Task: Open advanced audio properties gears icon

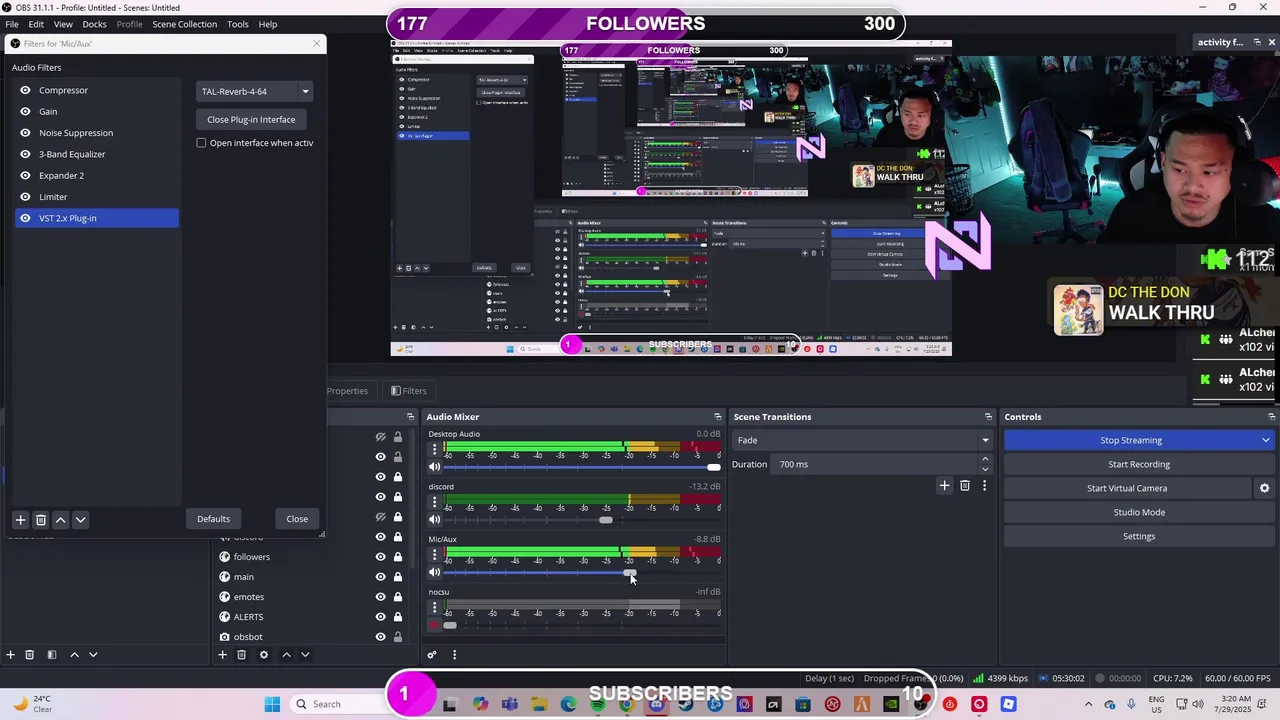Action: [432, 655]
